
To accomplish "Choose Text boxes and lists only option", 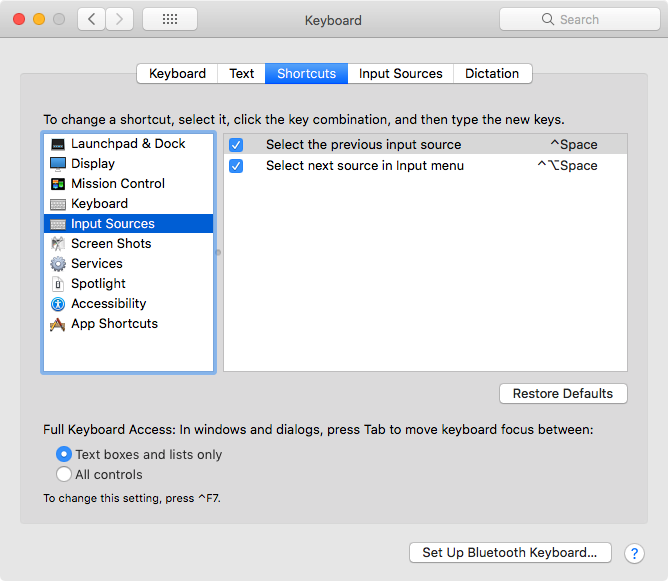I will coord(64,454).
